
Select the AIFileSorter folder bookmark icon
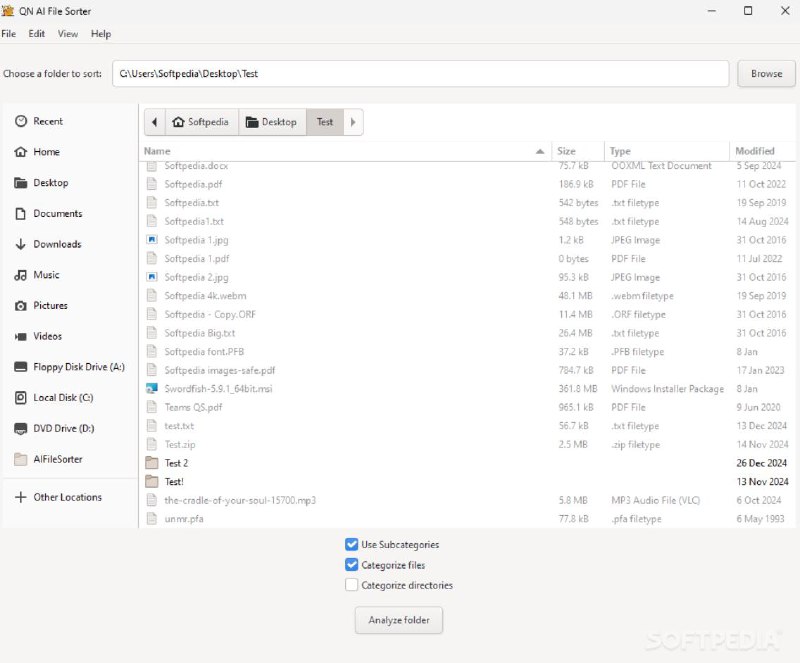(x=20, y=459)
